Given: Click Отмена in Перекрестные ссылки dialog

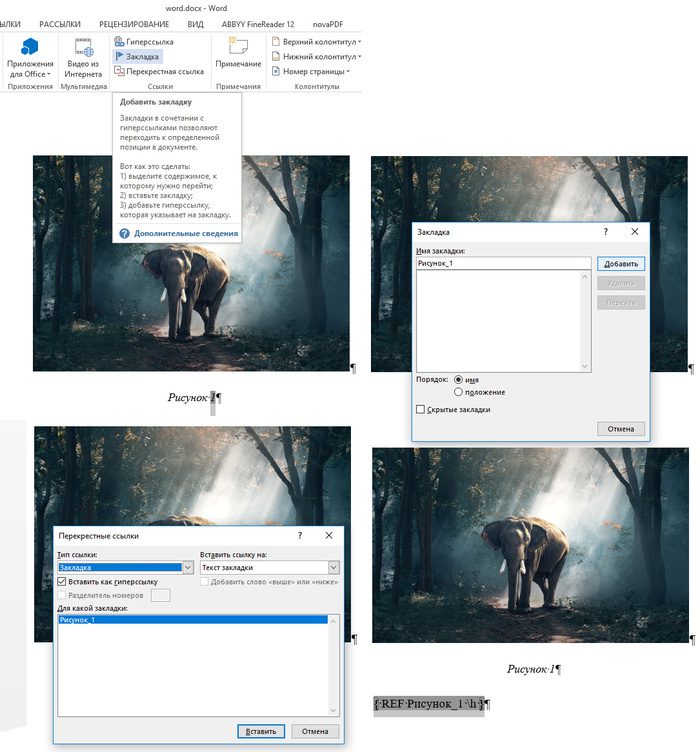Looking at the screenshot, I should tap(315, 731).
